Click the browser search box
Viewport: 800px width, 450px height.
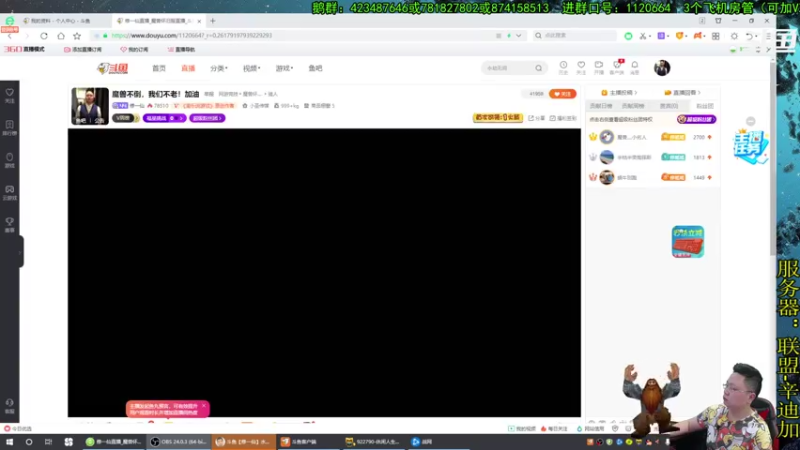click(x=574, y=36)
